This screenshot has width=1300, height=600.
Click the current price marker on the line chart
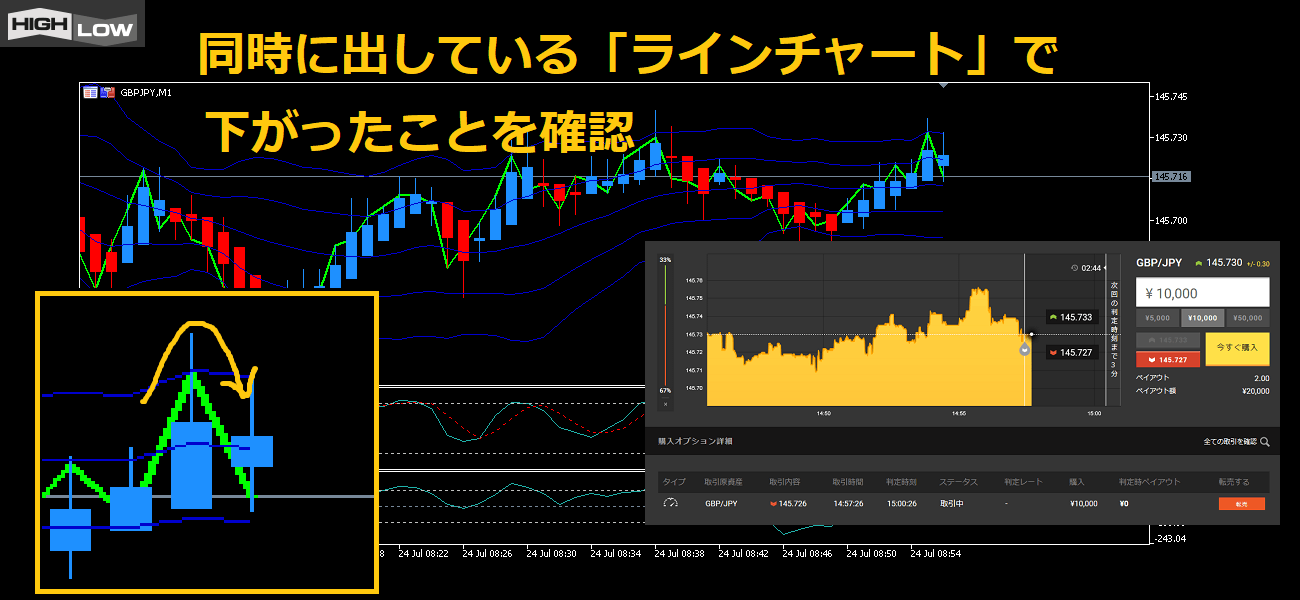pyautogui.click(x=1024, y=349)
